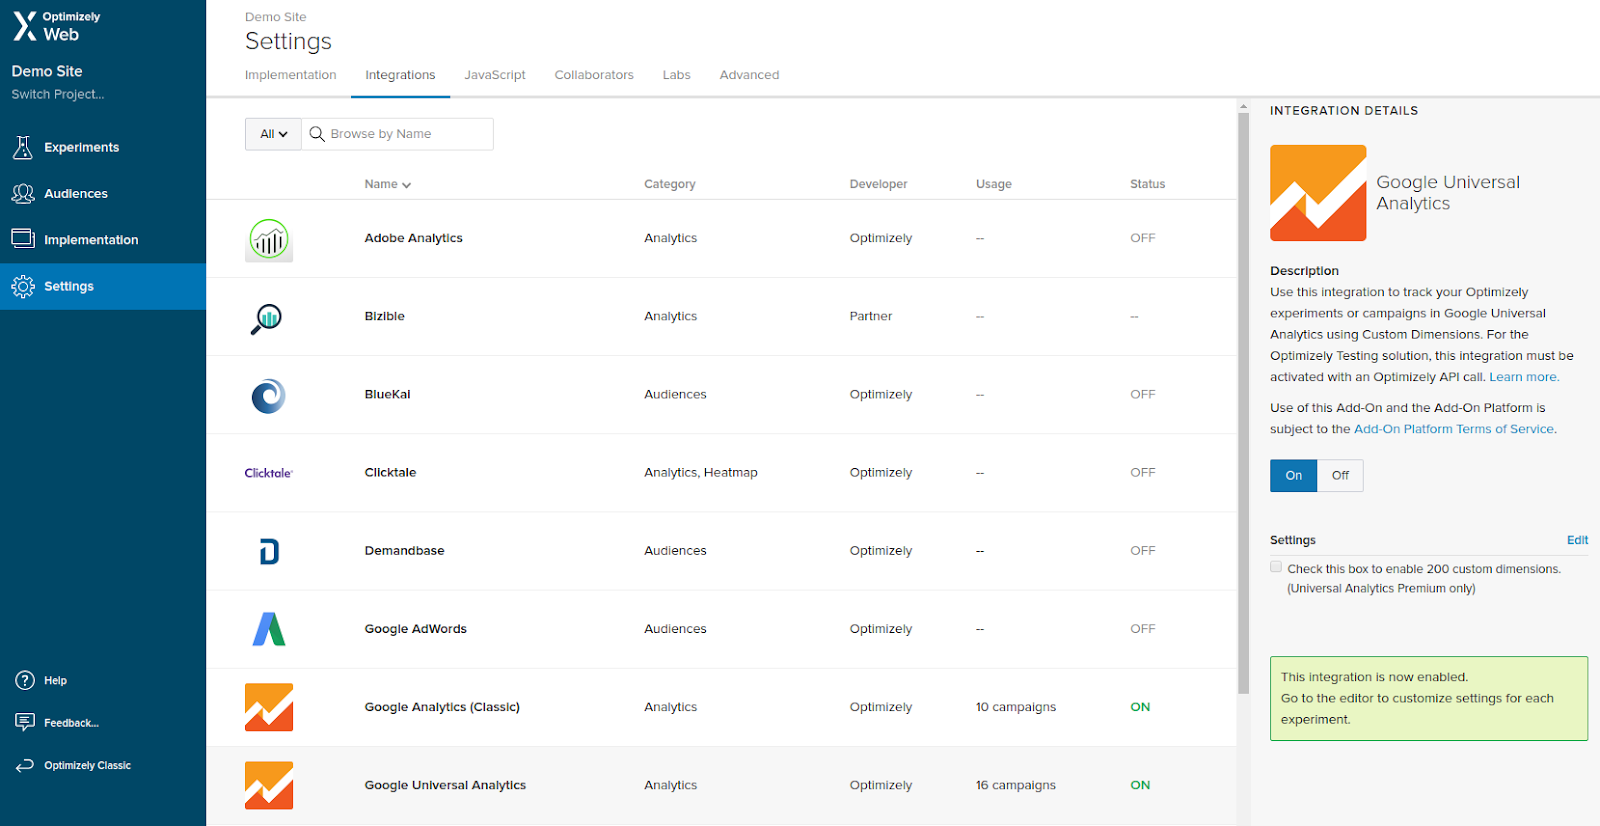Screen dimensions: 1600x826
Task: Select the Demandbase D logo
Action: point(269,551)
